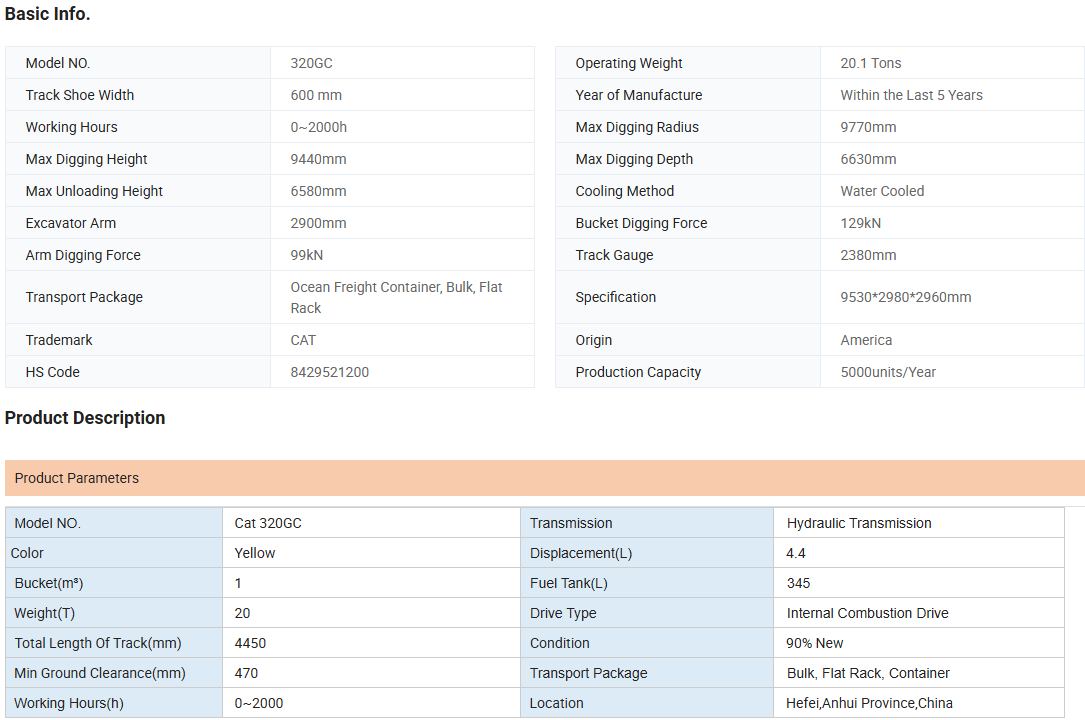Click the Drive Type label cell
Image resolution: width=1085 pixels, height=720 pixels.
pyautogui.click(x=647, y=613)
